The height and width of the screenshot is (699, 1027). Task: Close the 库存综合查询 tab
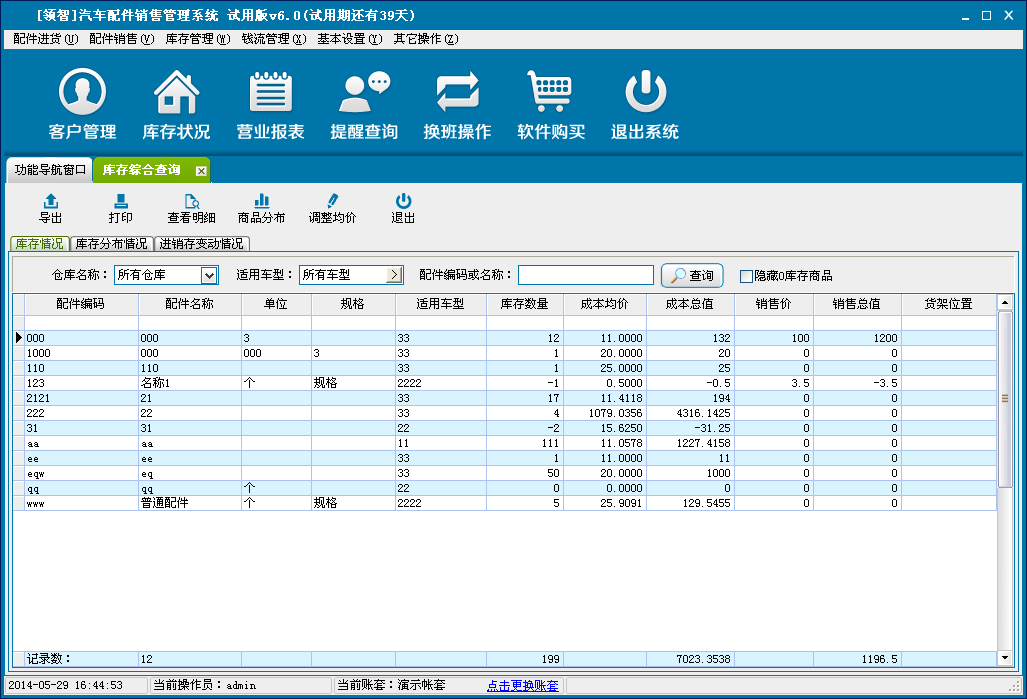coord(200,171)
